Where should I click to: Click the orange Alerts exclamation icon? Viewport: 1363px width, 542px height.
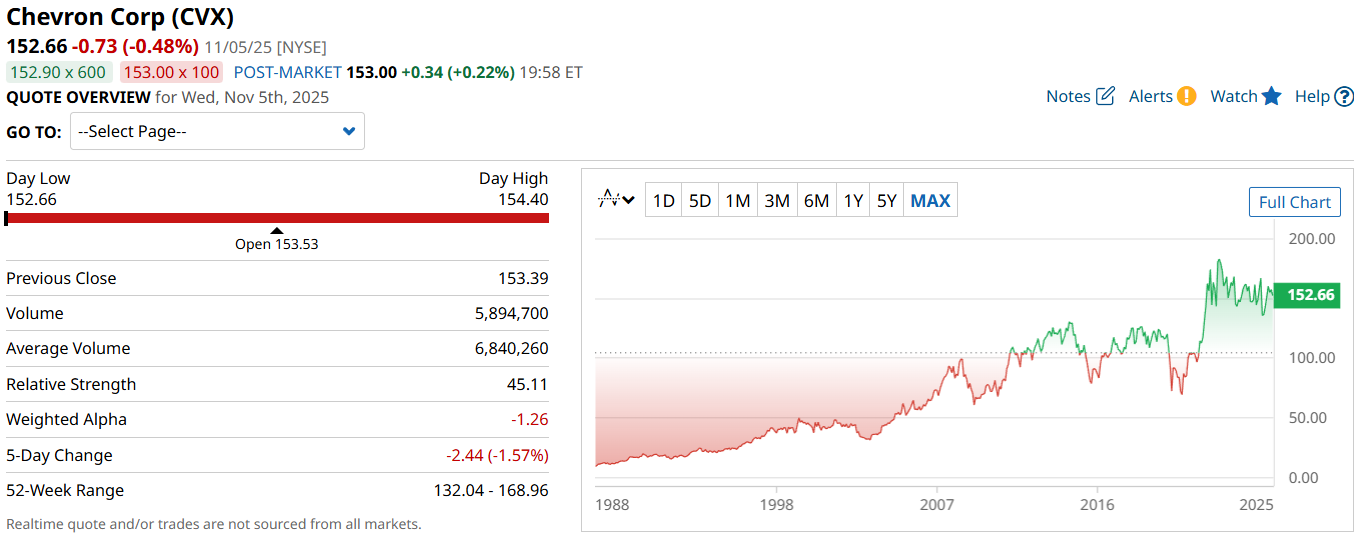pos(1186,96)
